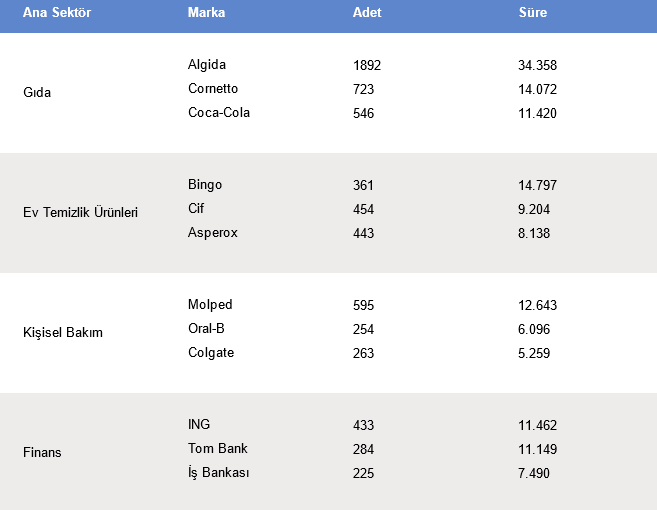Image resolution: width=657 pixels, height=510 pixels.
Task: Click the Oral-B brand name
Action: [206, 329]
